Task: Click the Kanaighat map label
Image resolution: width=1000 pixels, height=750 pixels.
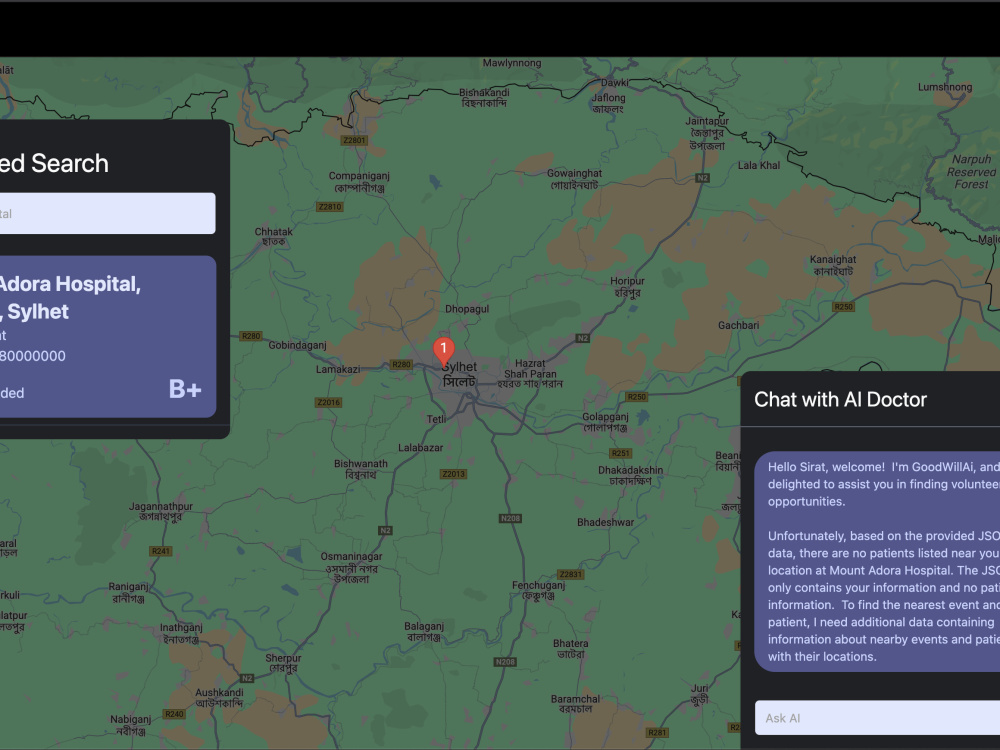Action: coord(833,265)
